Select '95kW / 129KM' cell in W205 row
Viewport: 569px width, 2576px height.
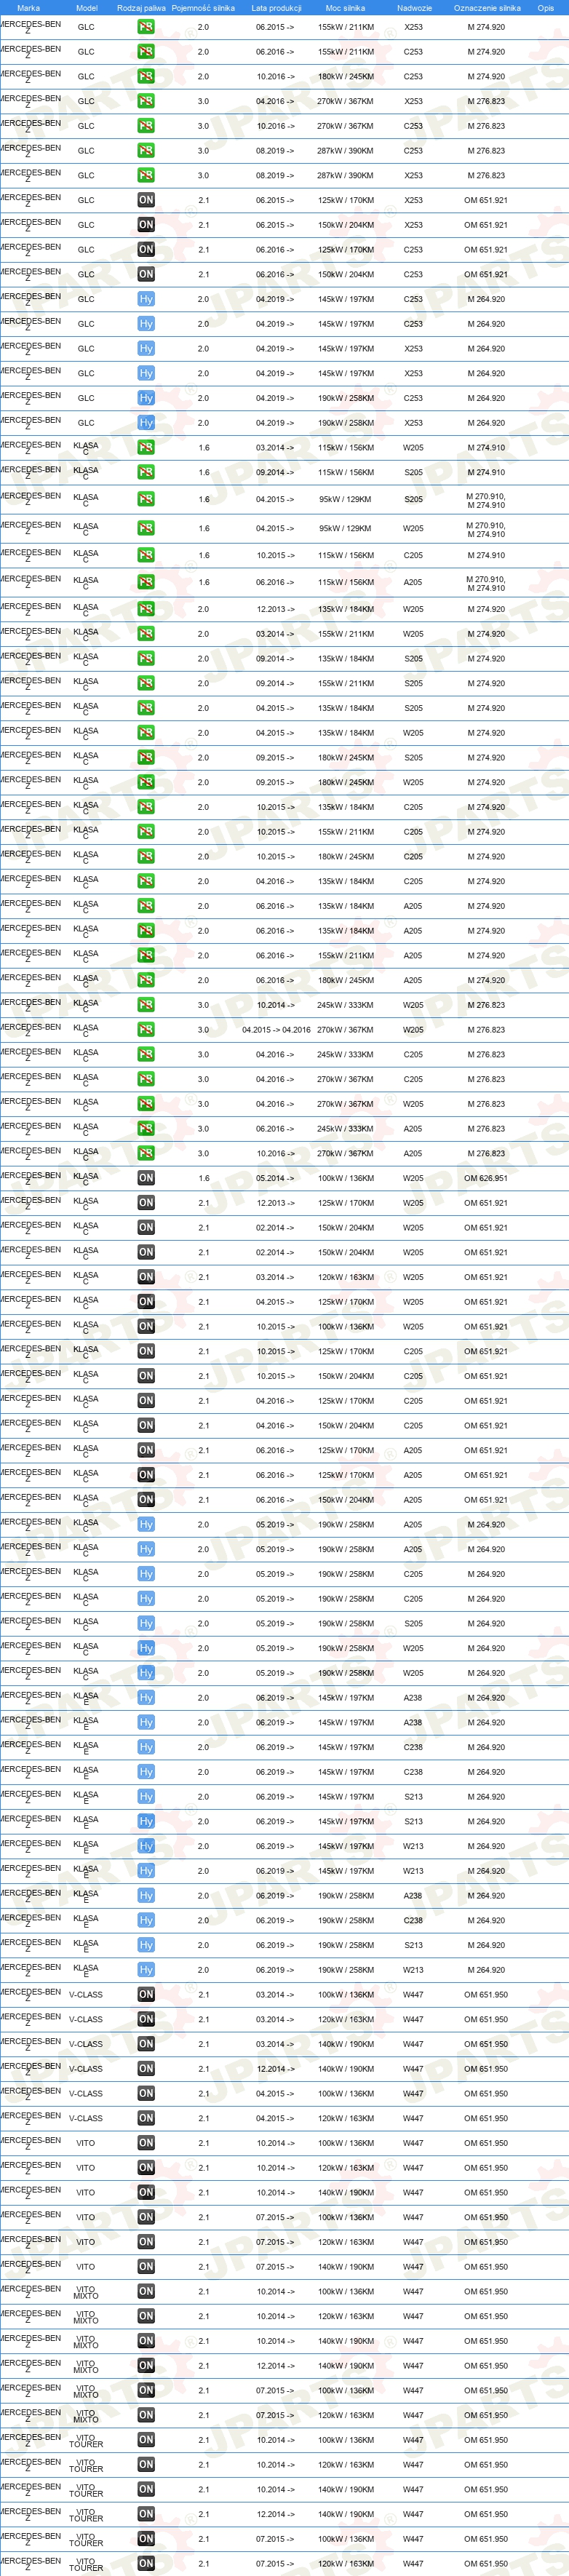(345, 528)
